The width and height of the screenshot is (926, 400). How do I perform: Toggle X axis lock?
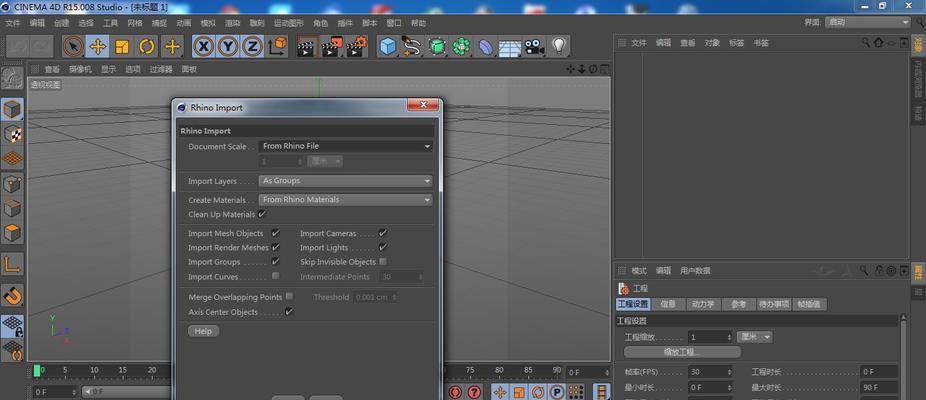pos(203,46)
